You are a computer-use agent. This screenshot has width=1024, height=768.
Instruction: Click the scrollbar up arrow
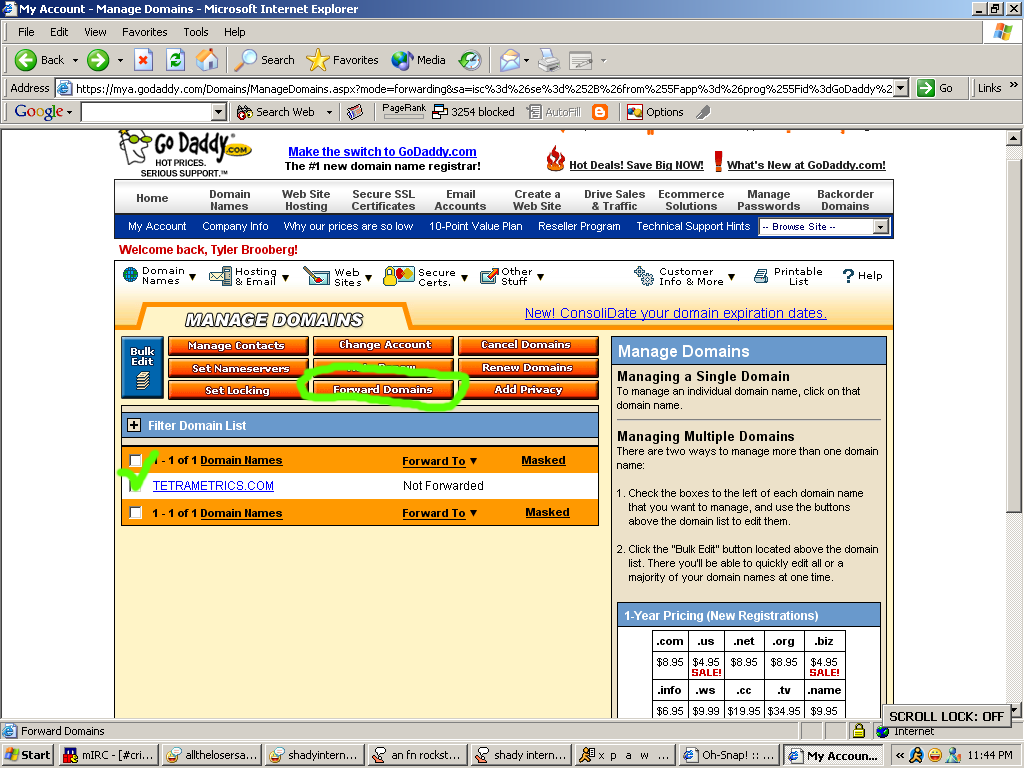tap(1013, 138)
